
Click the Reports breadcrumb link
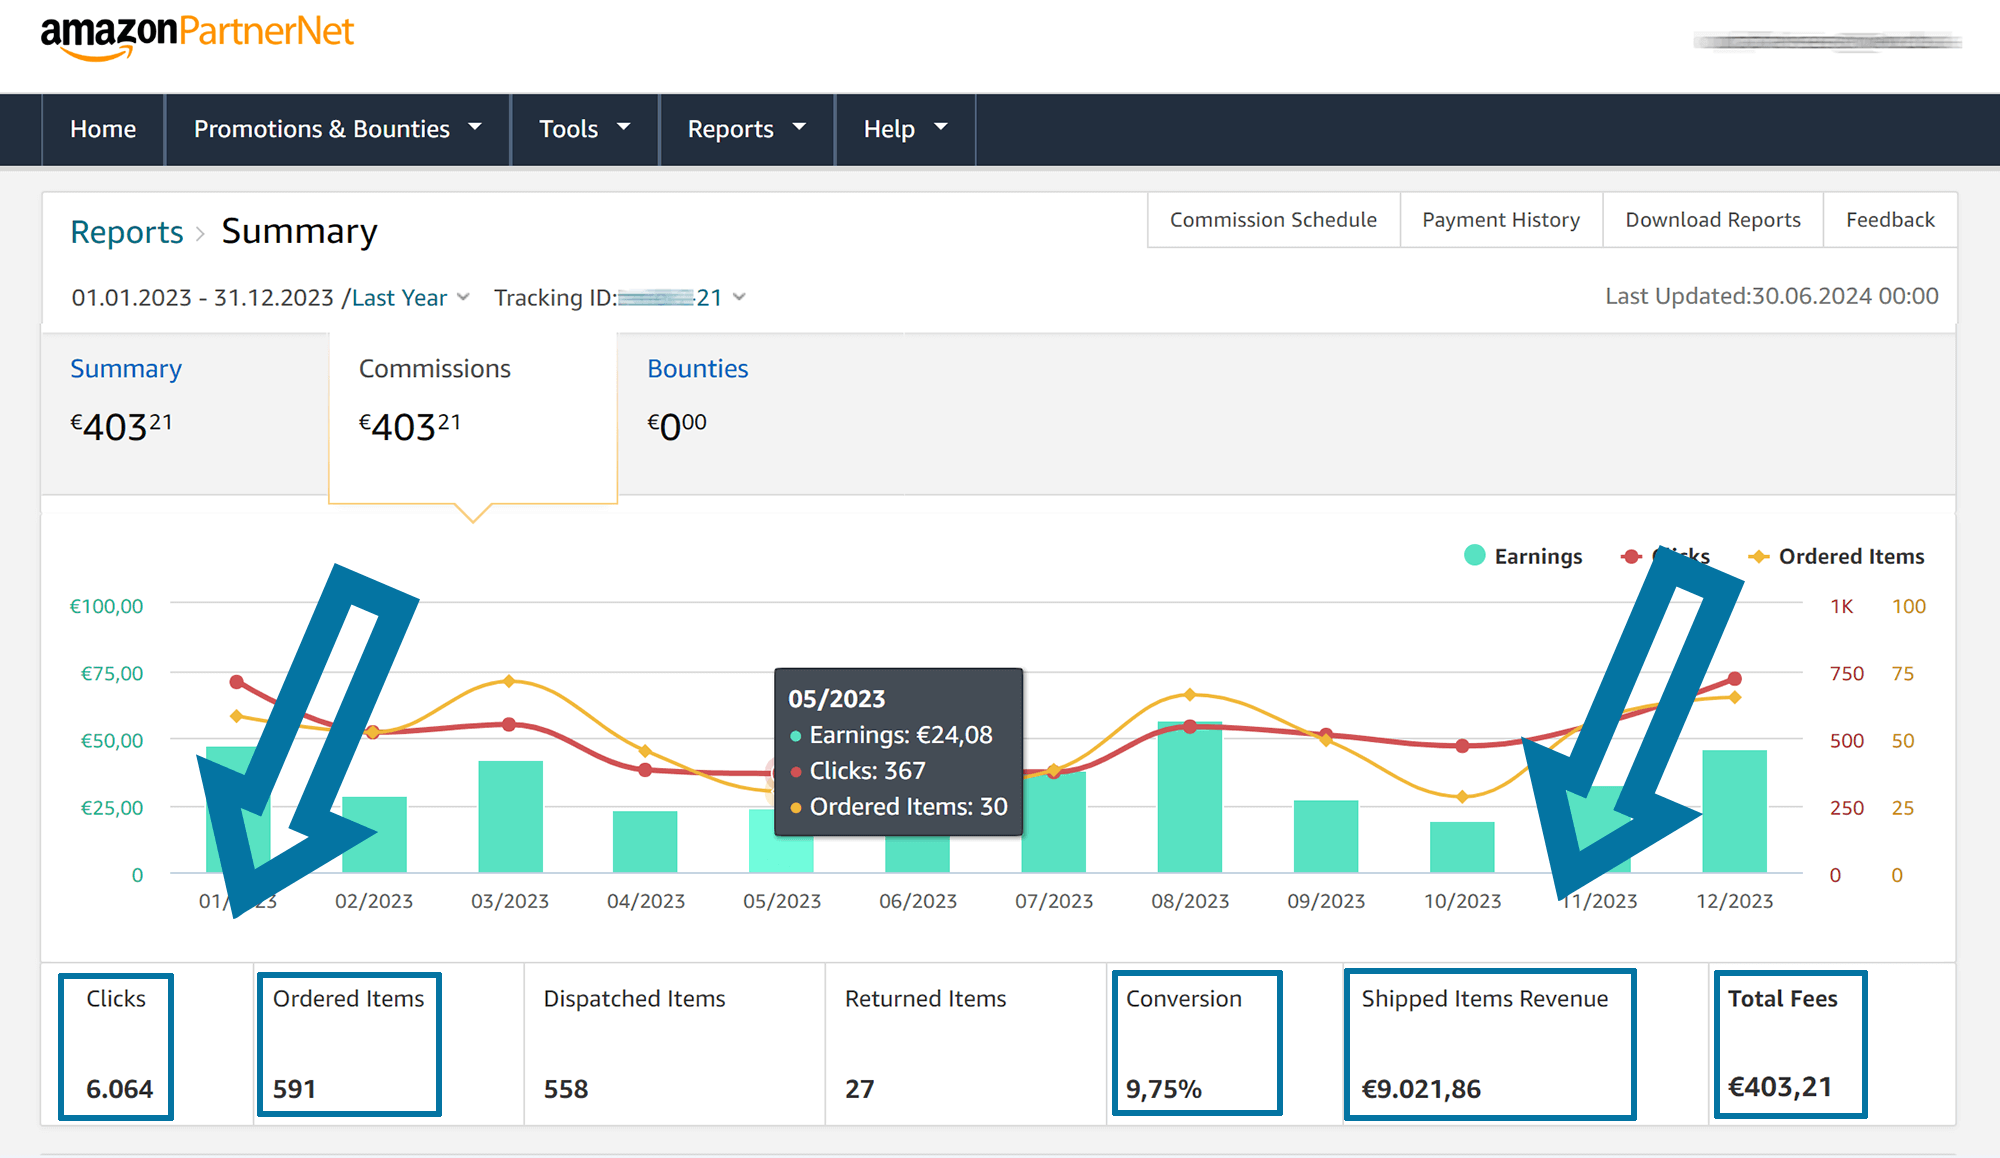pyautogui.click(x=127, y=232)
